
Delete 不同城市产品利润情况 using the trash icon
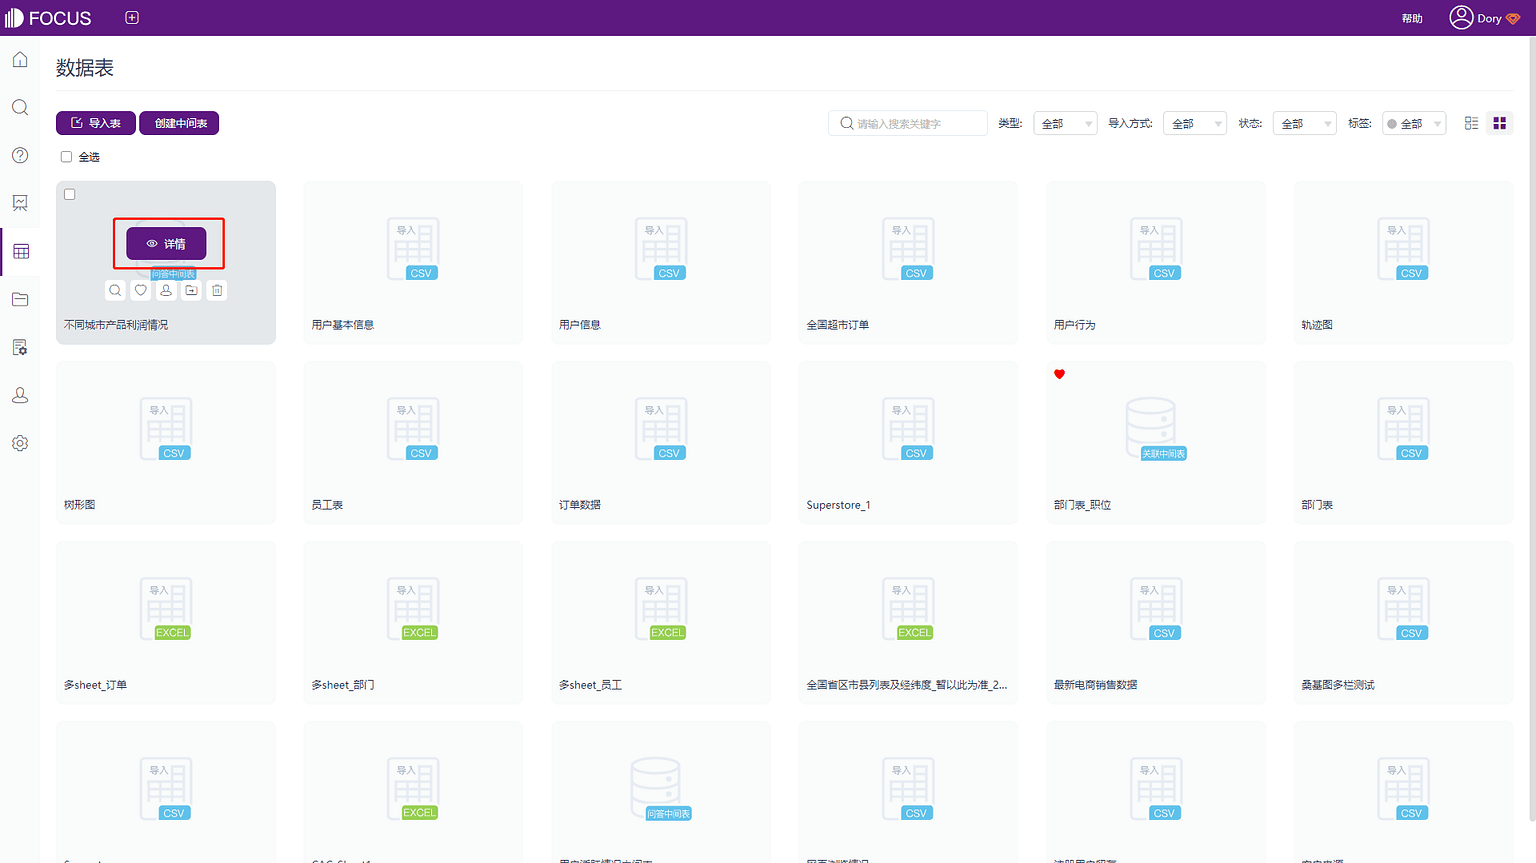pos(217,290)
